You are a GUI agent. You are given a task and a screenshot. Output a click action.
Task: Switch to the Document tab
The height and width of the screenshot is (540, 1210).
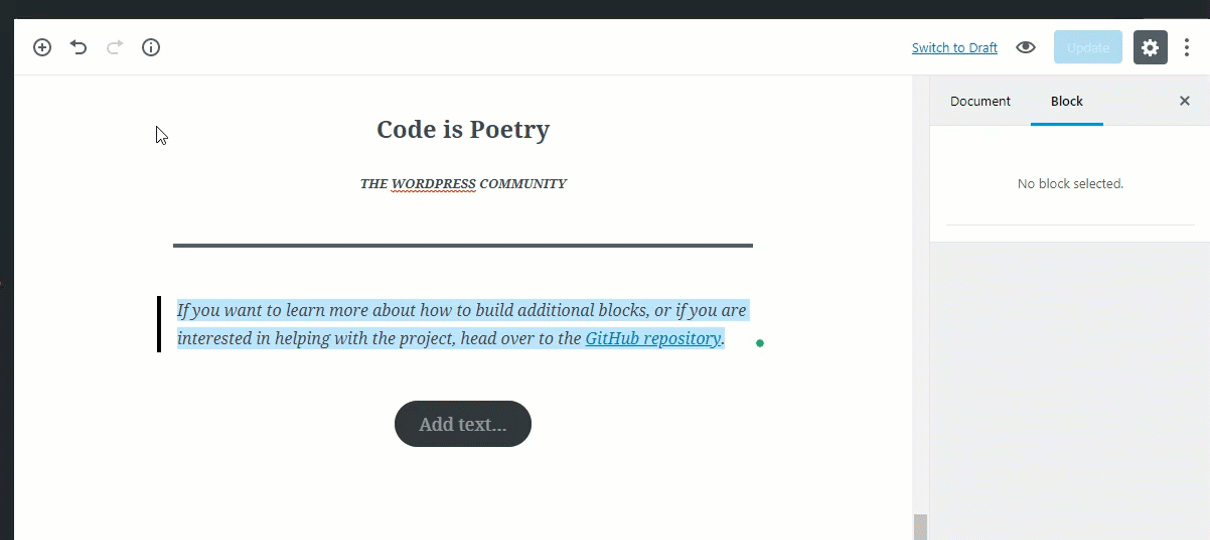(980, 101)
